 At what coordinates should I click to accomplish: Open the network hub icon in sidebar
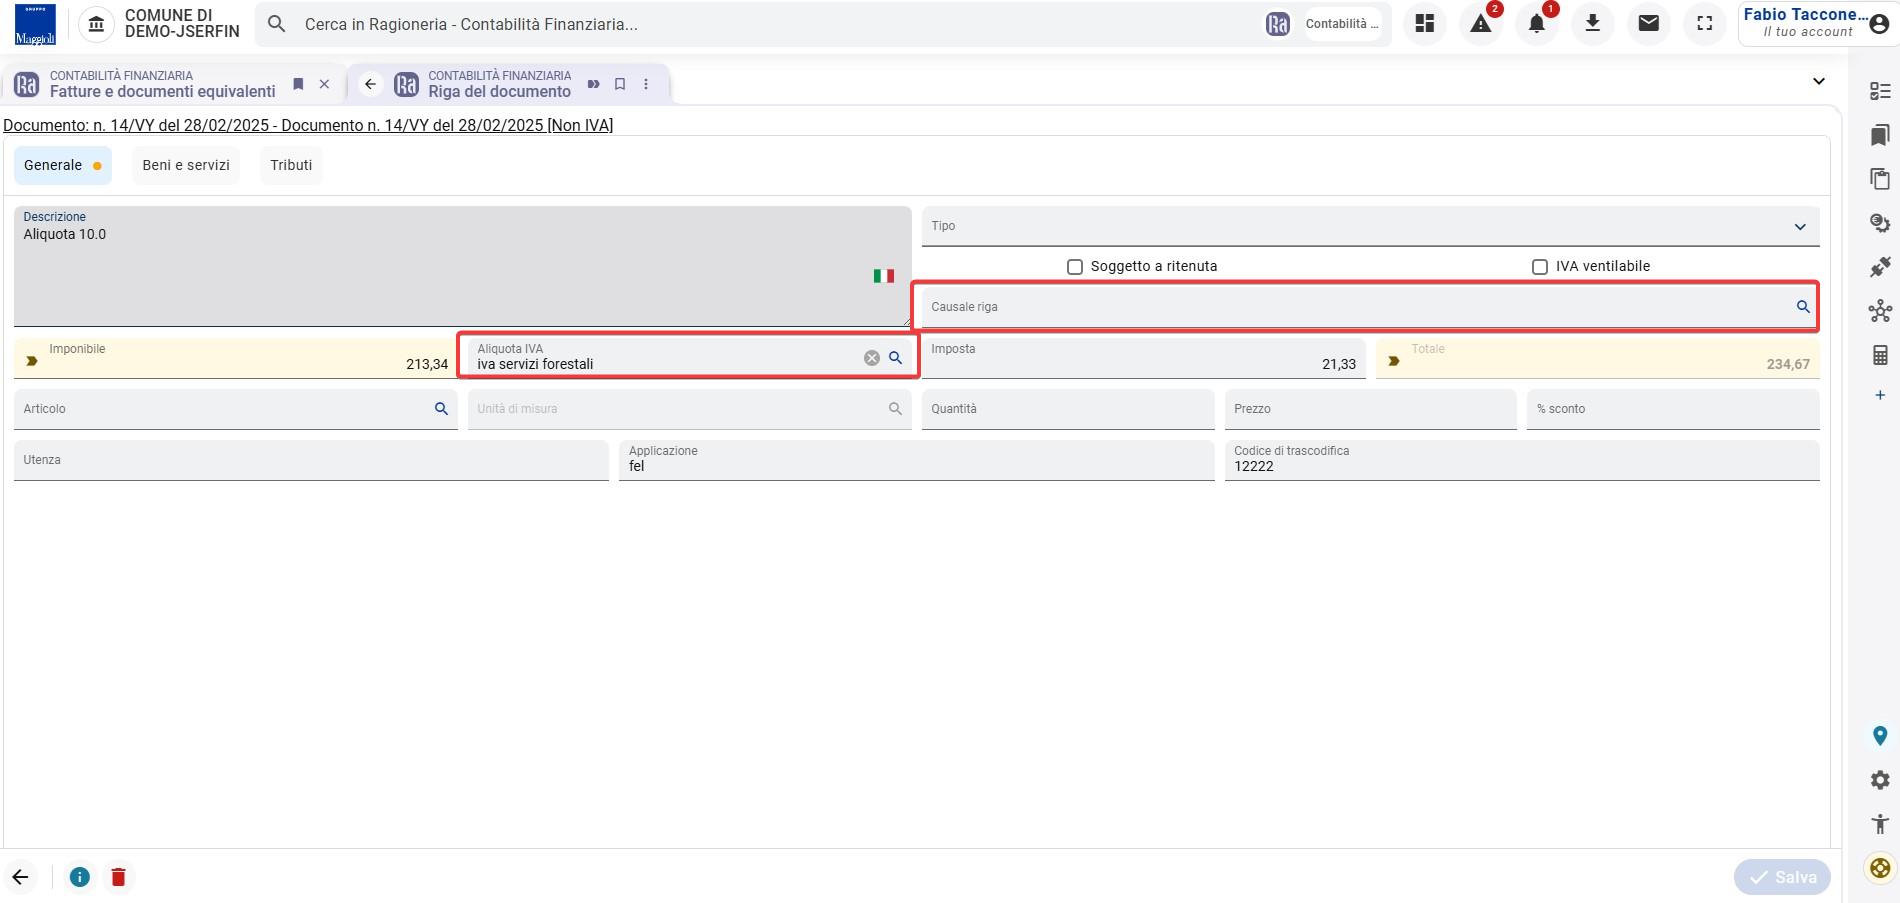(1880, 311)
